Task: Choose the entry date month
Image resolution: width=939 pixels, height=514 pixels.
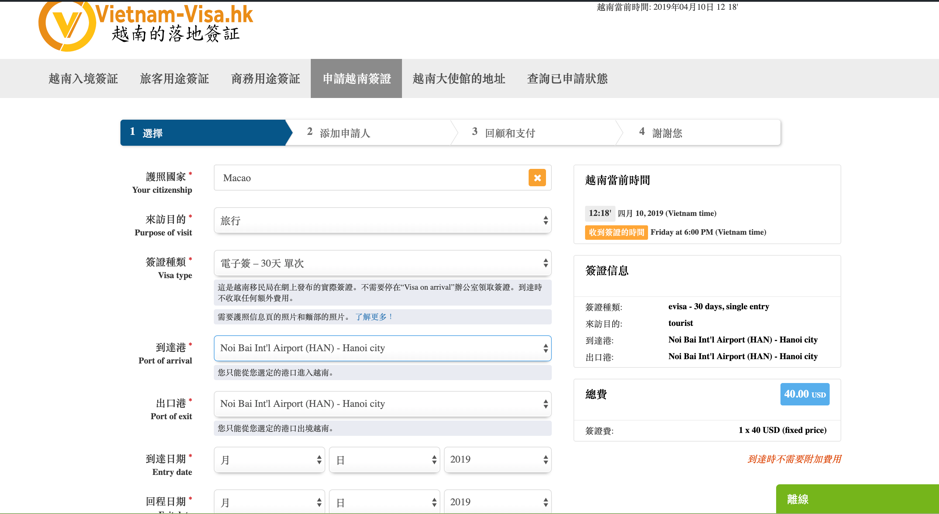Action: [269, 460]
